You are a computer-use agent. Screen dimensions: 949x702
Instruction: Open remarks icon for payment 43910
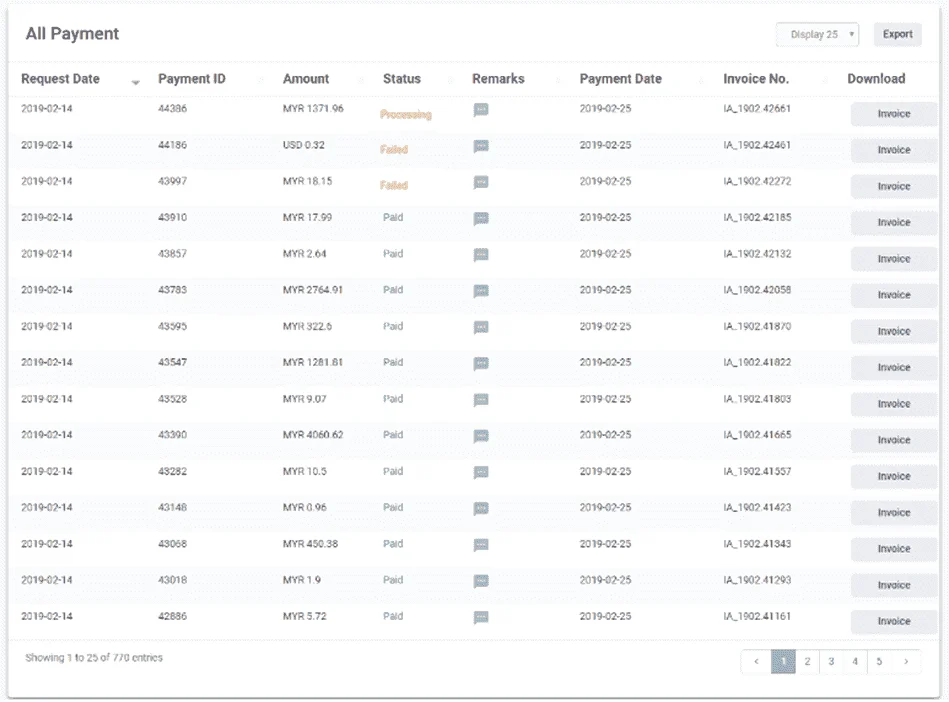pos(481,218)
